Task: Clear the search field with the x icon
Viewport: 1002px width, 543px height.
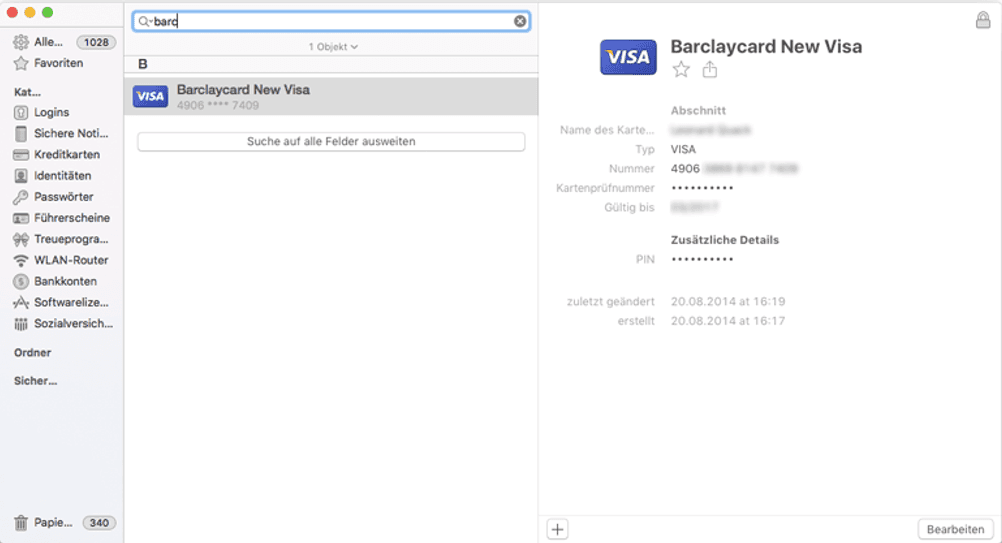Action: point(520,21)
